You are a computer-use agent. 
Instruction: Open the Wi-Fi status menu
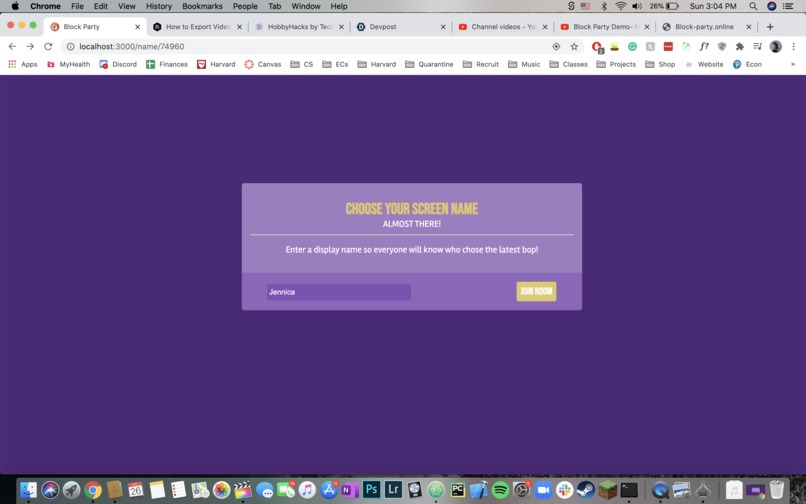pyautogui.click(x=621, y=6)
